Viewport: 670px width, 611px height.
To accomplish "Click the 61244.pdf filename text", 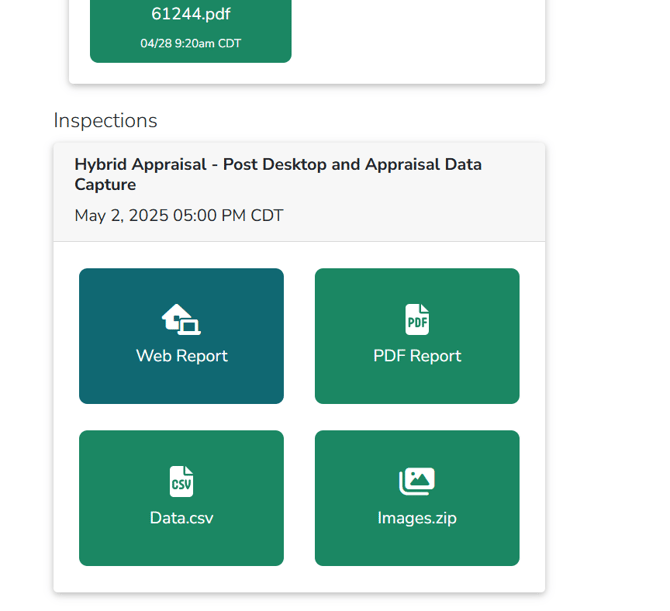I will (190, 14).
